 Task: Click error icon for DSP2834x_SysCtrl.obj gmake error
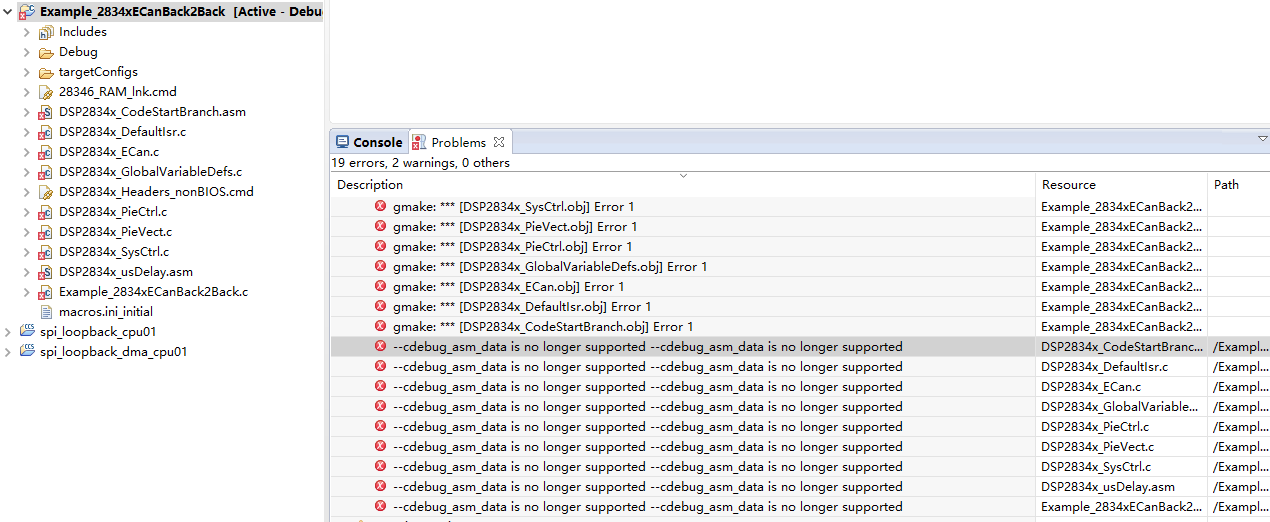[380, 207]
